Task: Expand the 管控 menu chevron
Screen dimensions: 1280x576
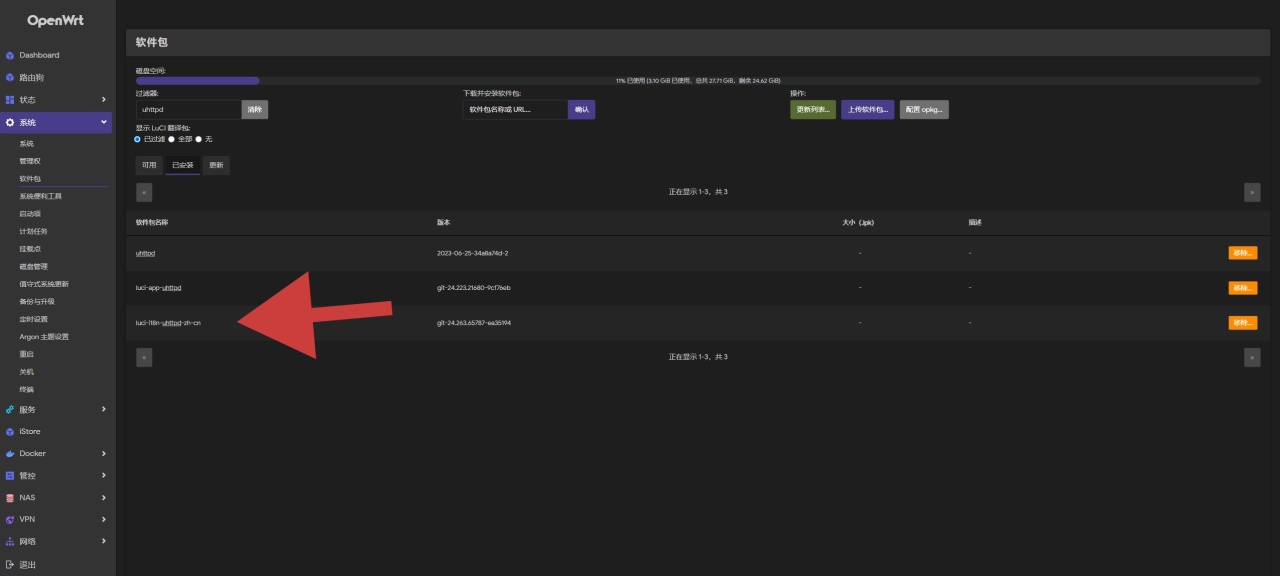Action: tap(104, 475)
